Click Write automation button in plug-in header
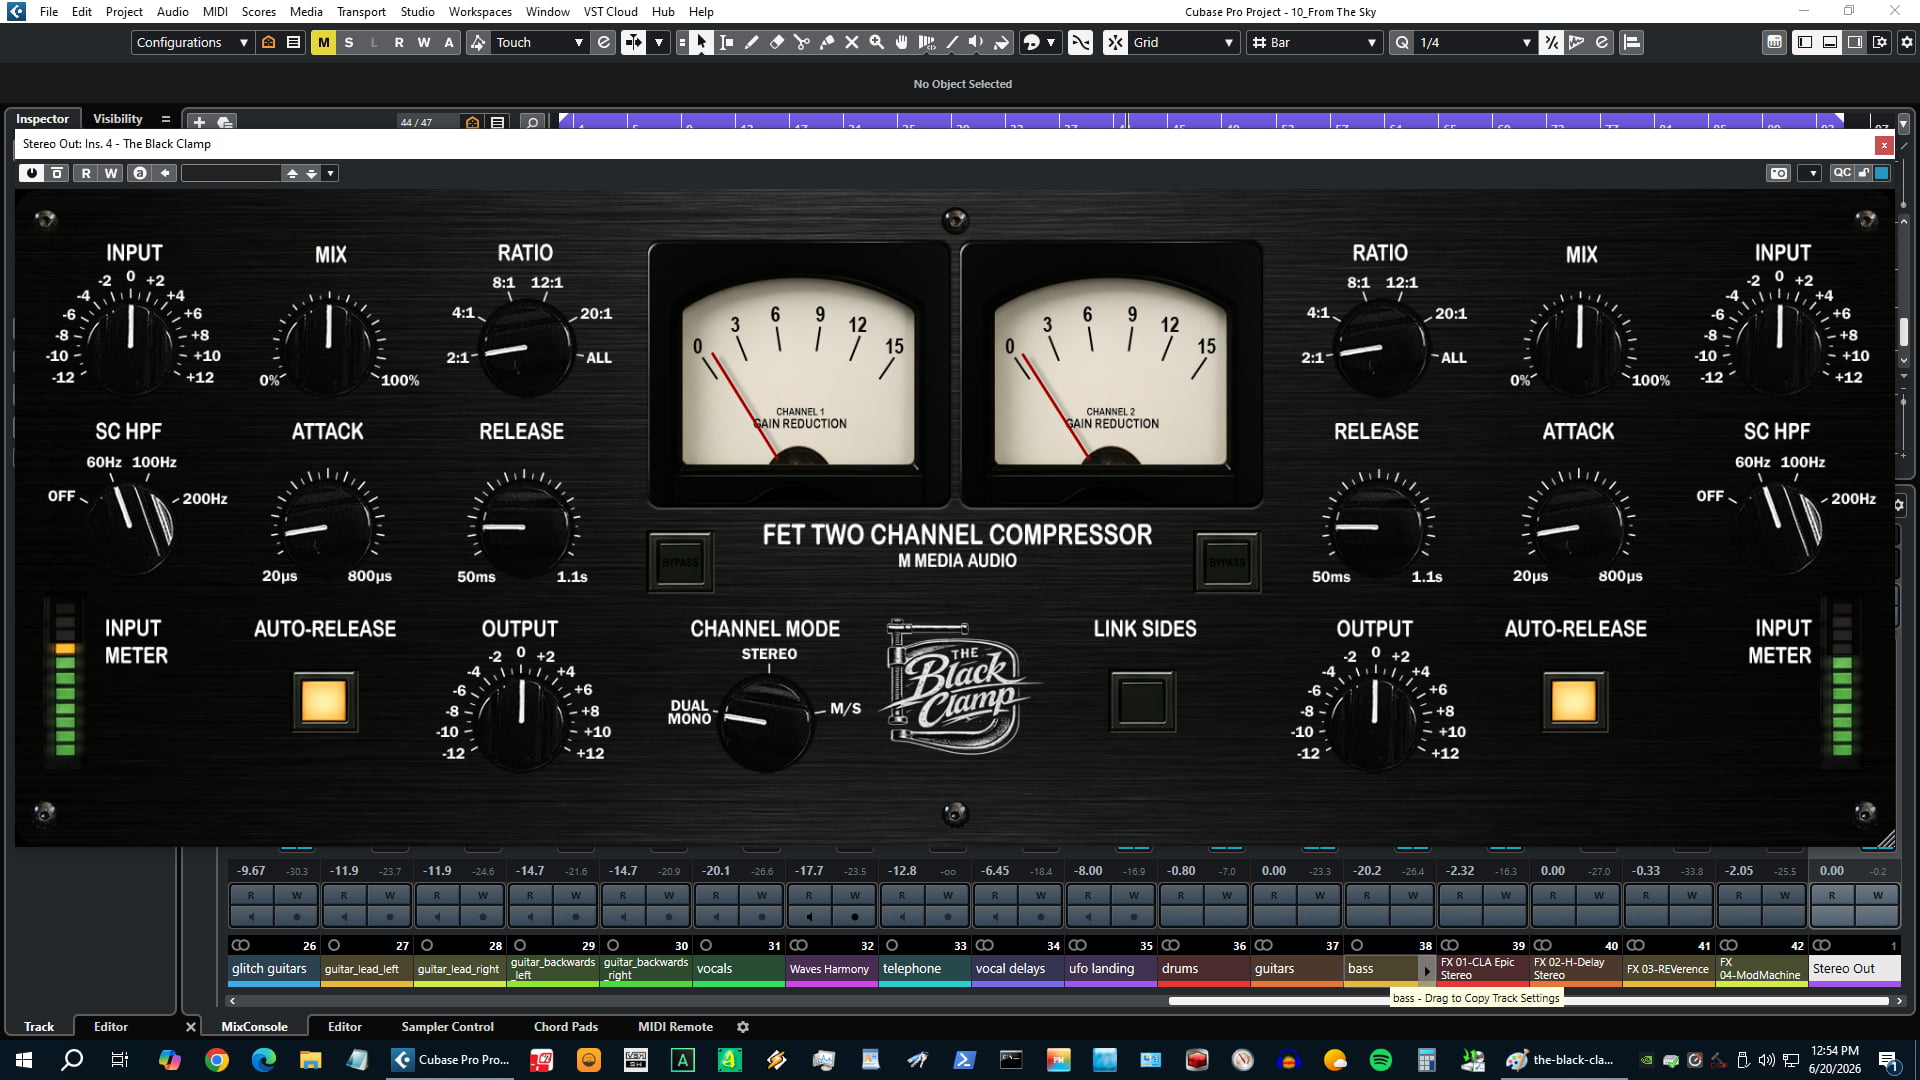Screen dimensions: 1920x1080 point(111,173)
